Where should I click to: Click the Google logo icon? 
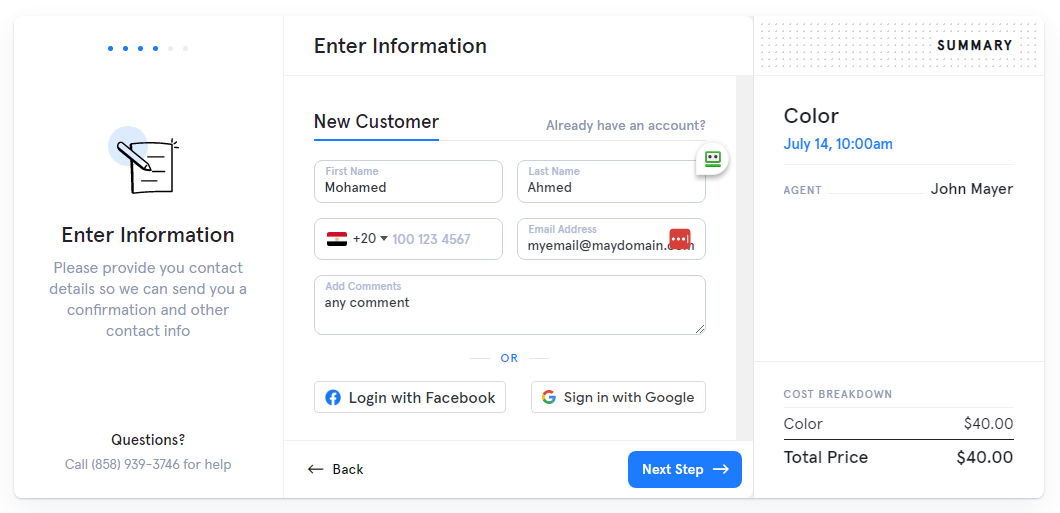549,397
